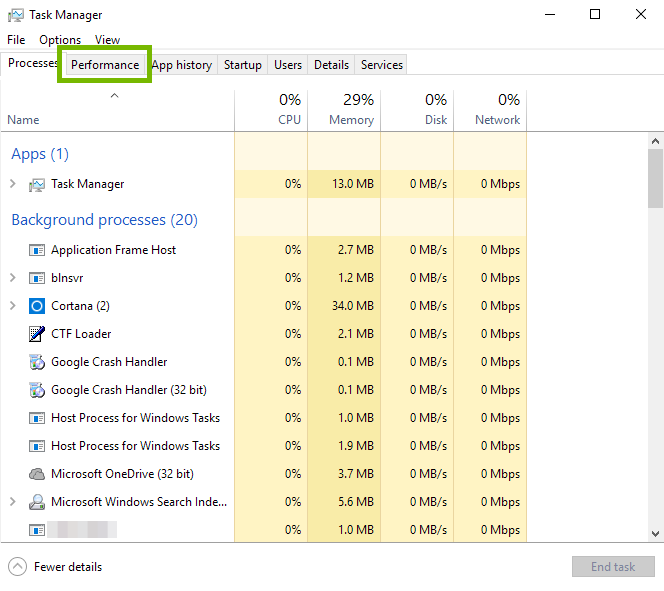664x591 pixels.
Task: Click the vertical scrollbar thumb
Action: click(656, 178)
